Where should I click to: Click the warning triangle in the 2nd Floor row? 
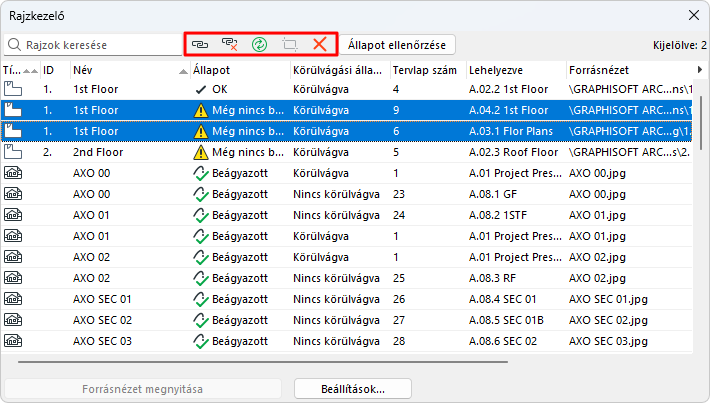point(201,152)
